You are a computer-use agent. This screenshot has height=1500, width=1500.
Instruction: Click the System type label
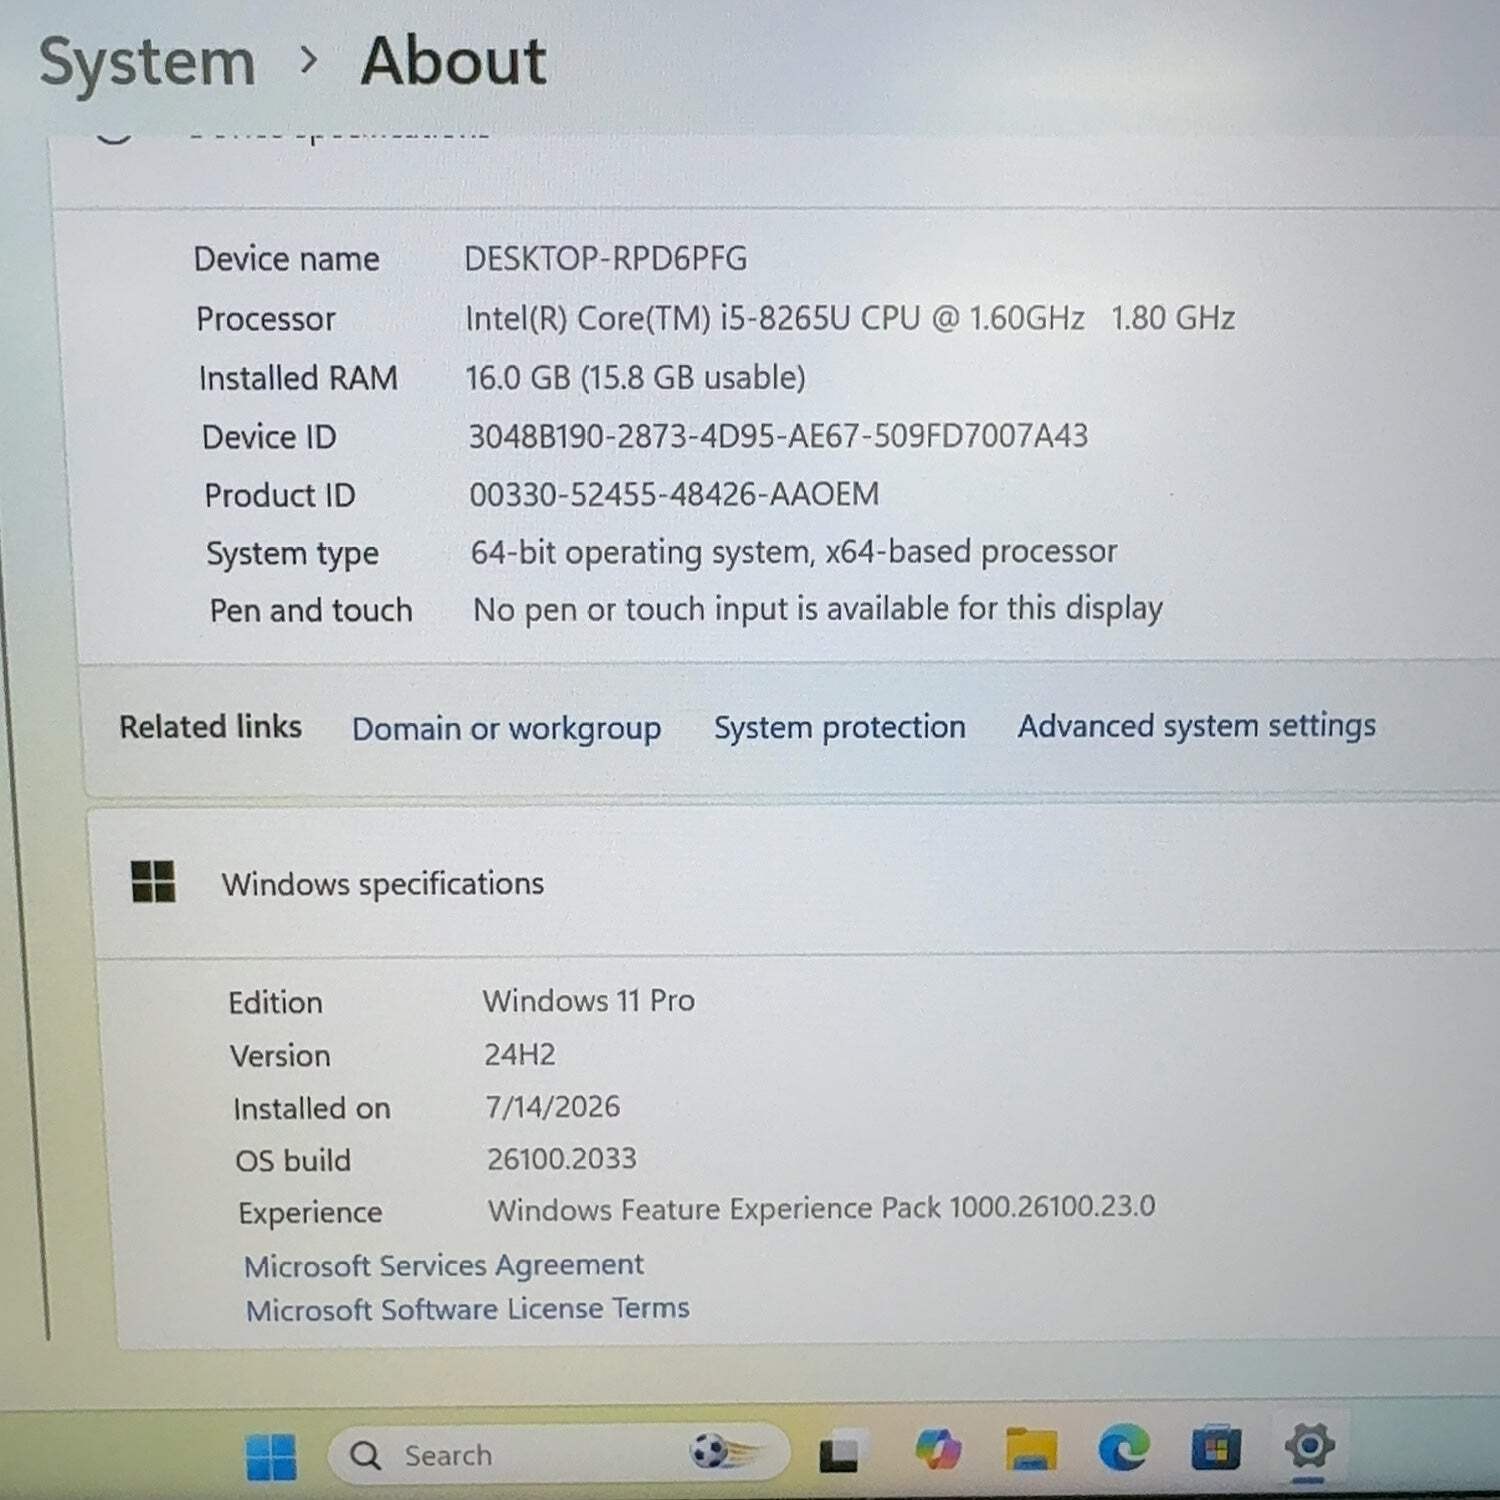coord(292,554)
